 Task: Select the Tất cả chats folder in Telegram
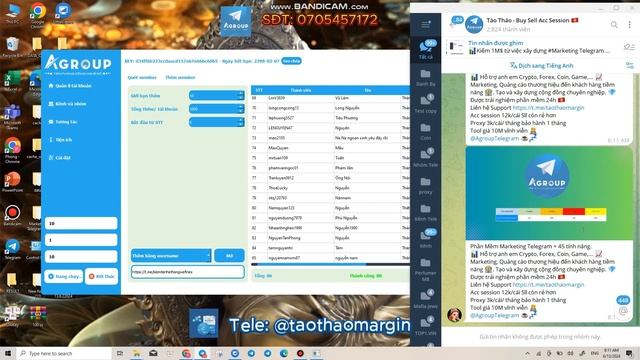pyautogui.click(x=425, y=50)
